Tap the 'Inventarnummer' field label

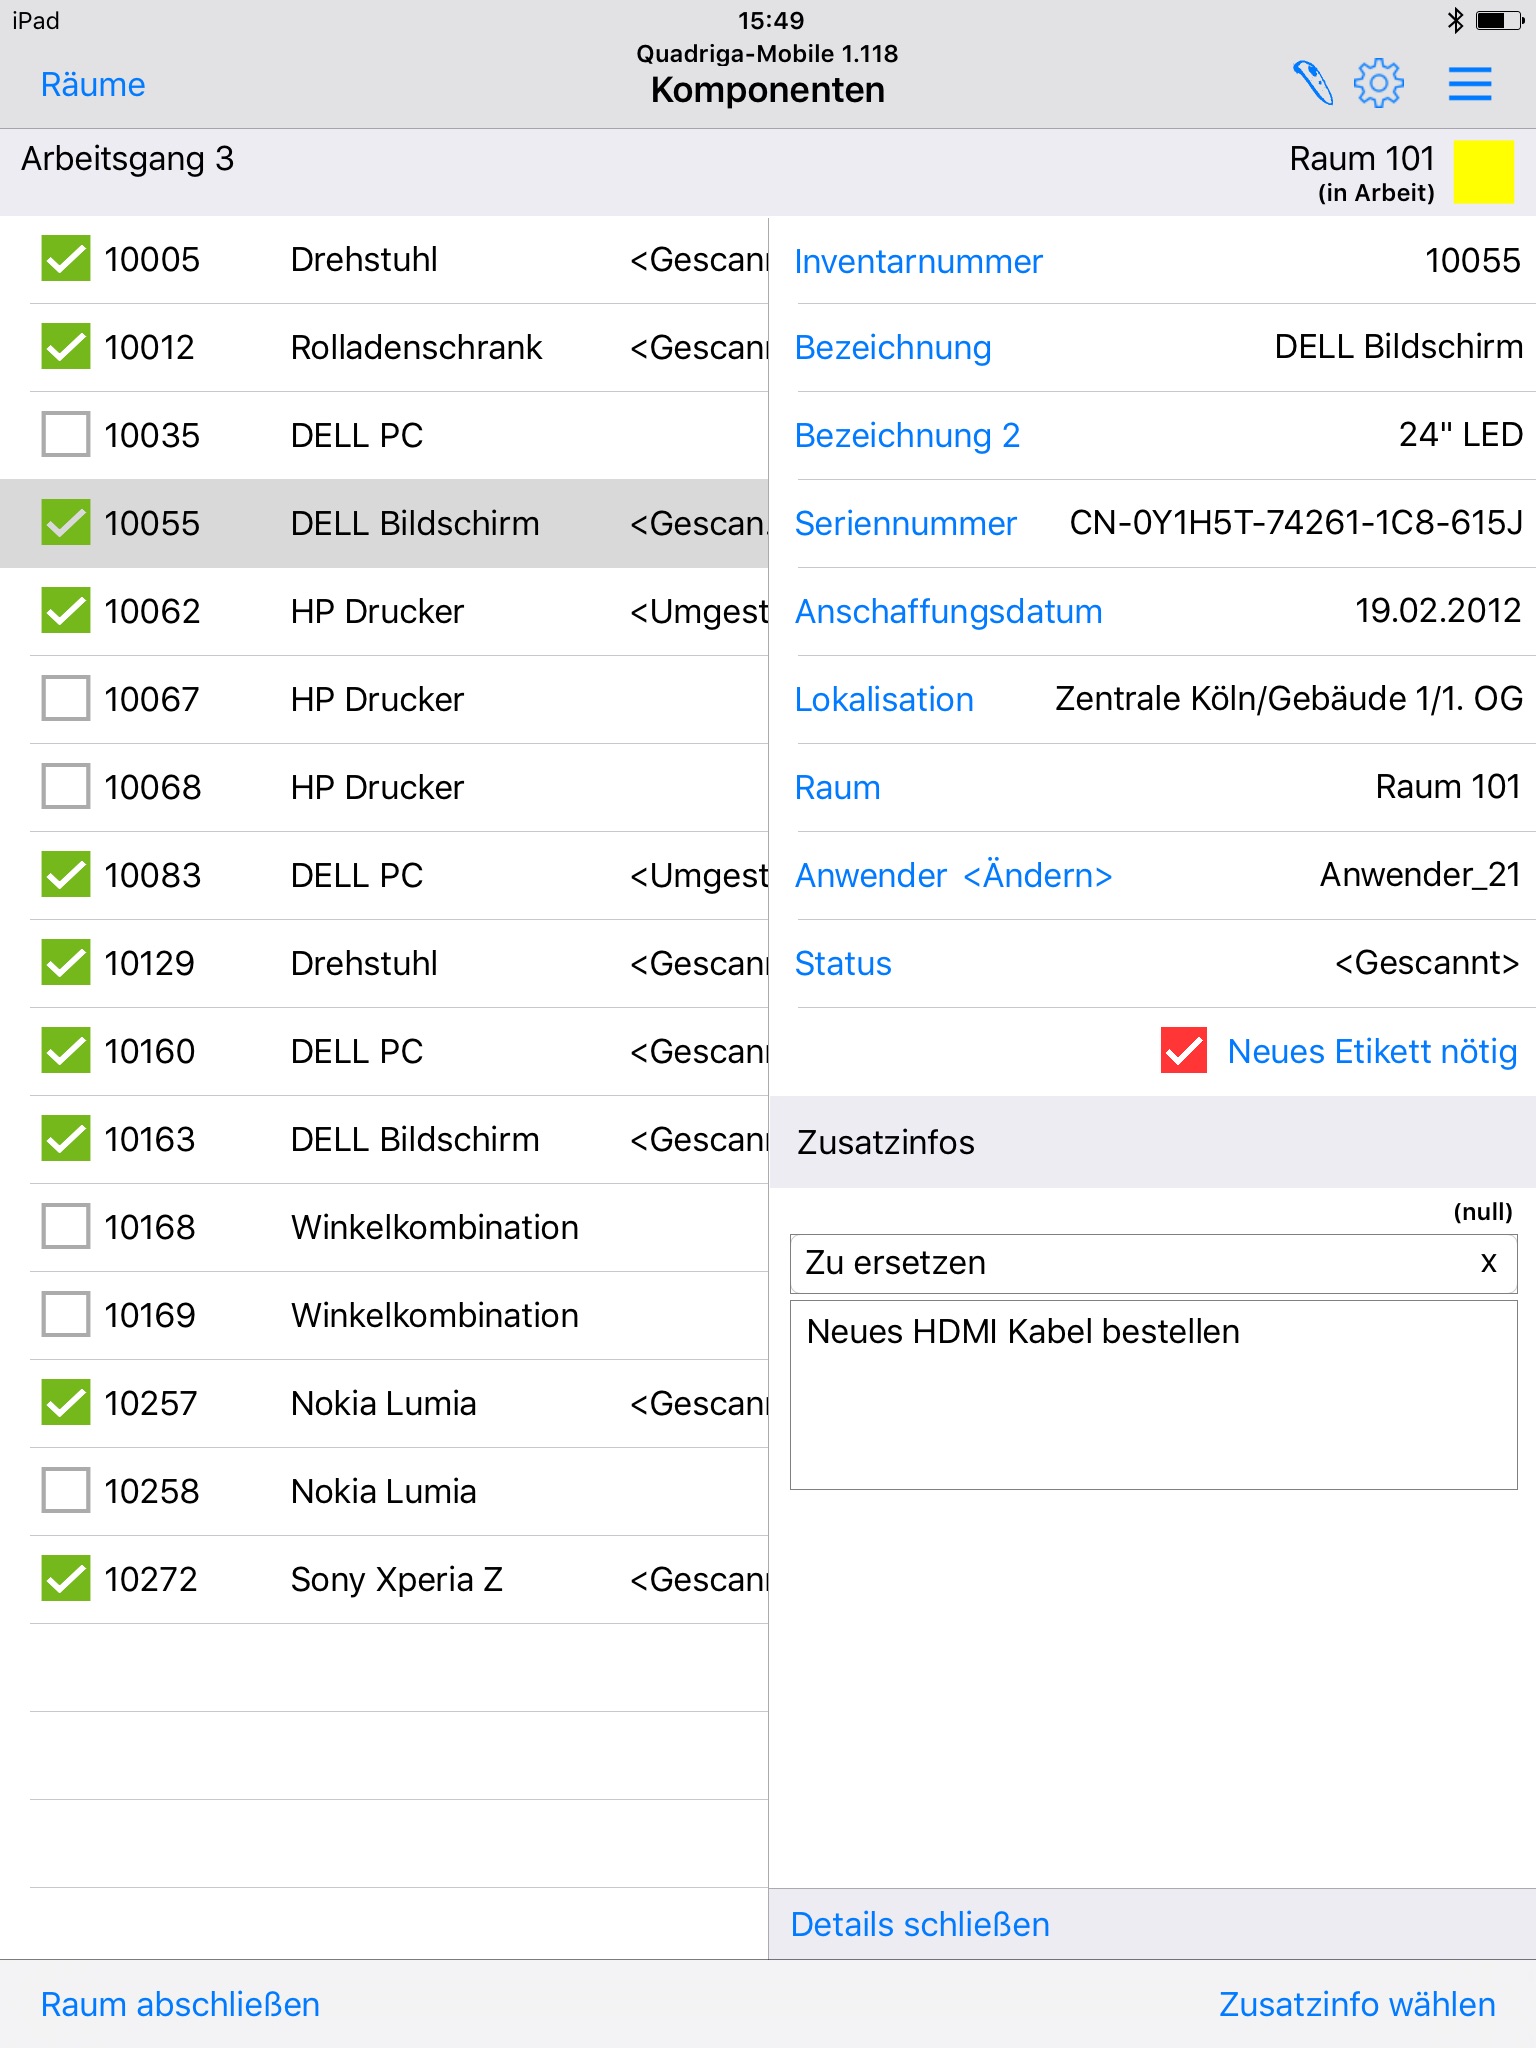[918, 261]
